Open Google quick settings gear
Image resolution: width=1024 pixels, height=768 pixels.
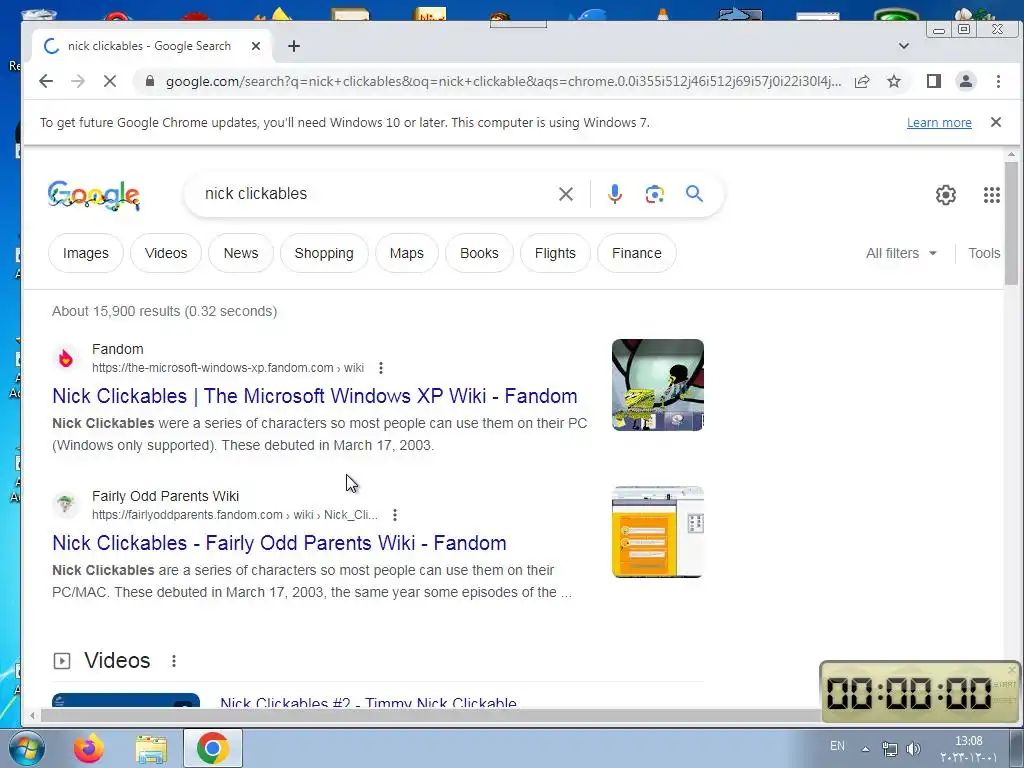coord(946,195)
